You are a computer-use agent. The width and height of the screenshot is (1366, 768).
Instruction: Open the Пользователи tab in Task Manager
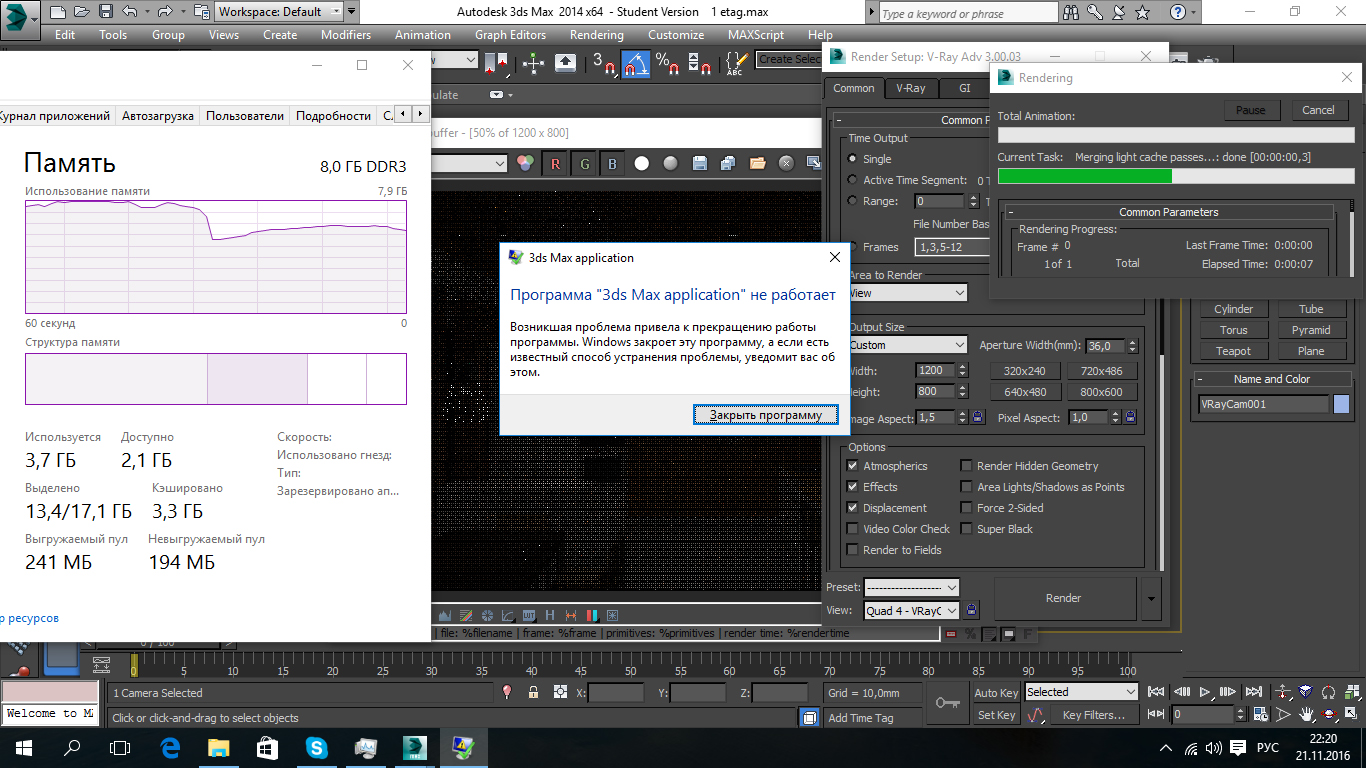click(245, 115)
